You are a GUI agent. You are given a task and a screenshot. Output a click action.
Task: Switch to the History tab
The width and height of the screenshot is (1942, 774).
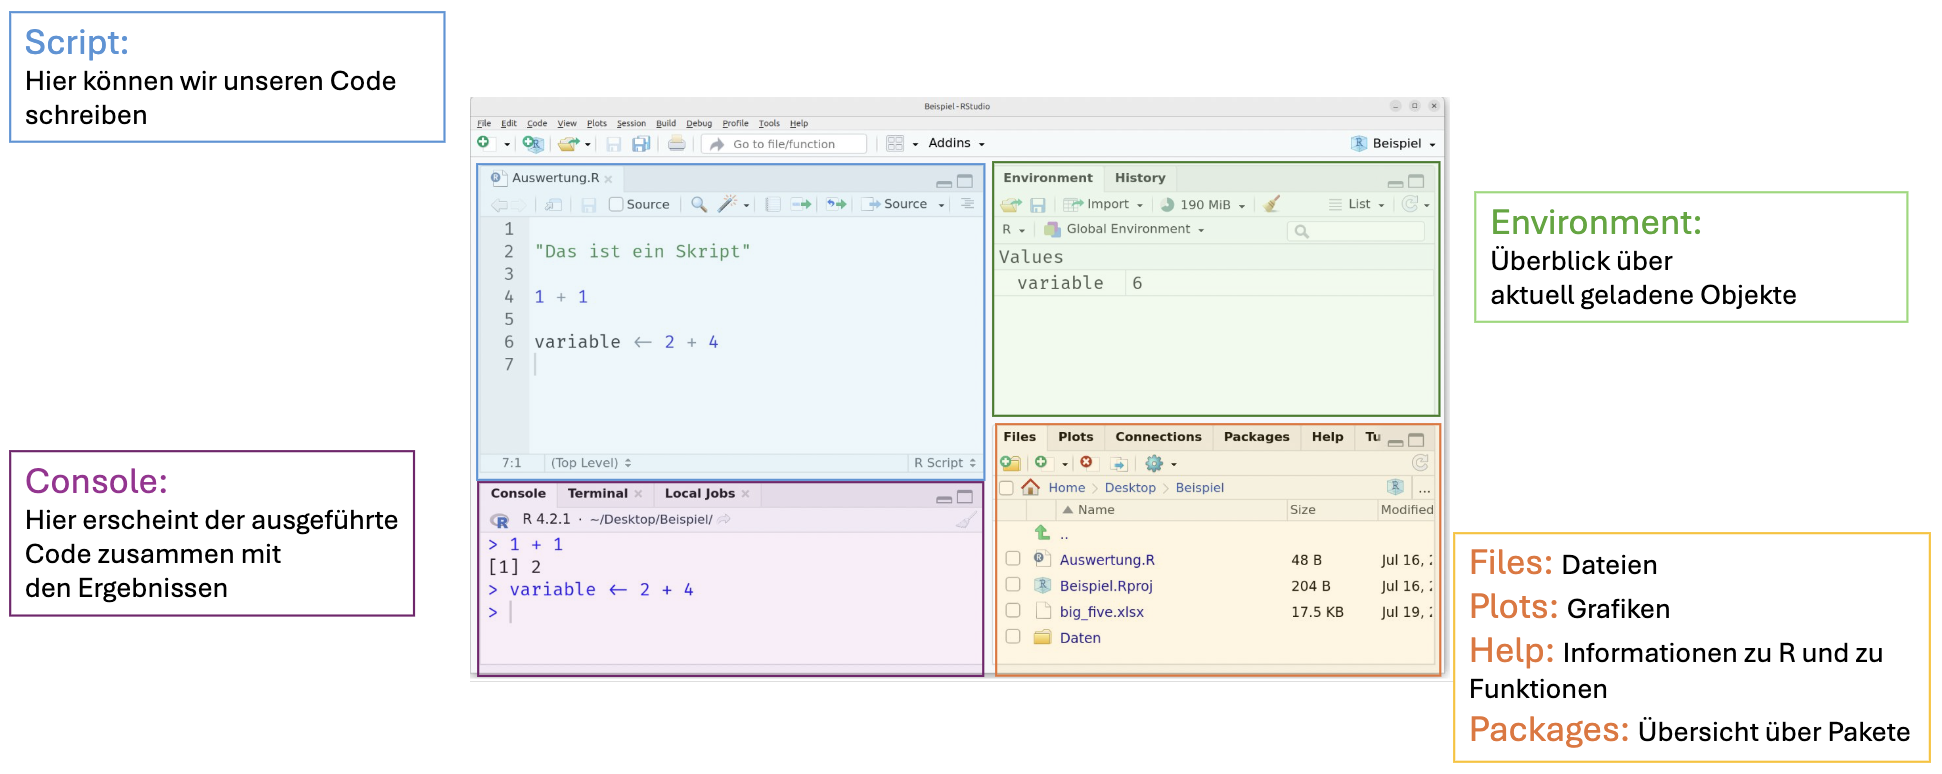1140,178
